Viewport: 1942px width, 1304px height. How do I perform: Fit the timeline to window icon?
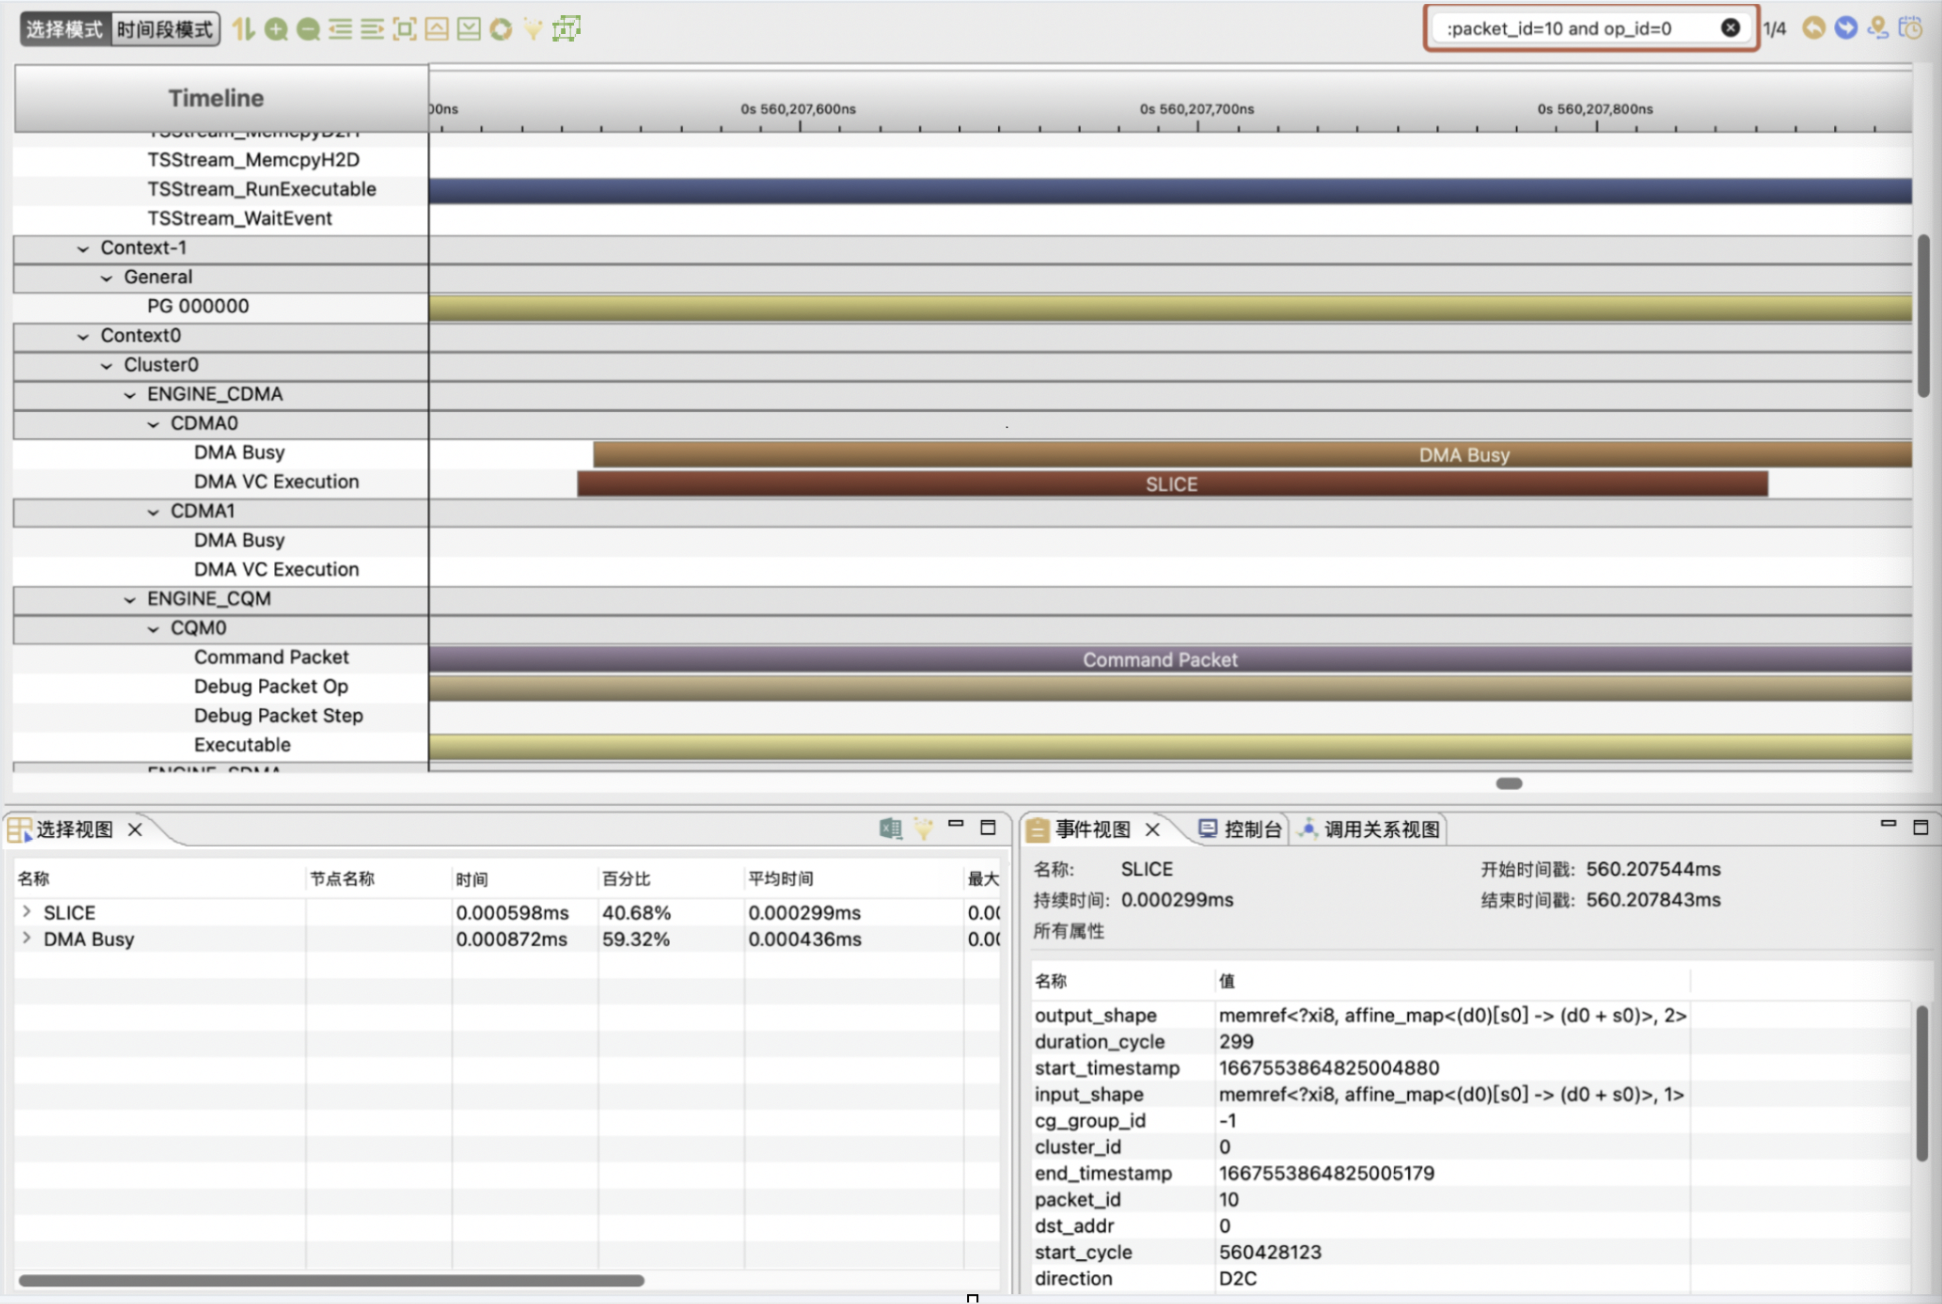pyautogui.click(x=404, y=29)
